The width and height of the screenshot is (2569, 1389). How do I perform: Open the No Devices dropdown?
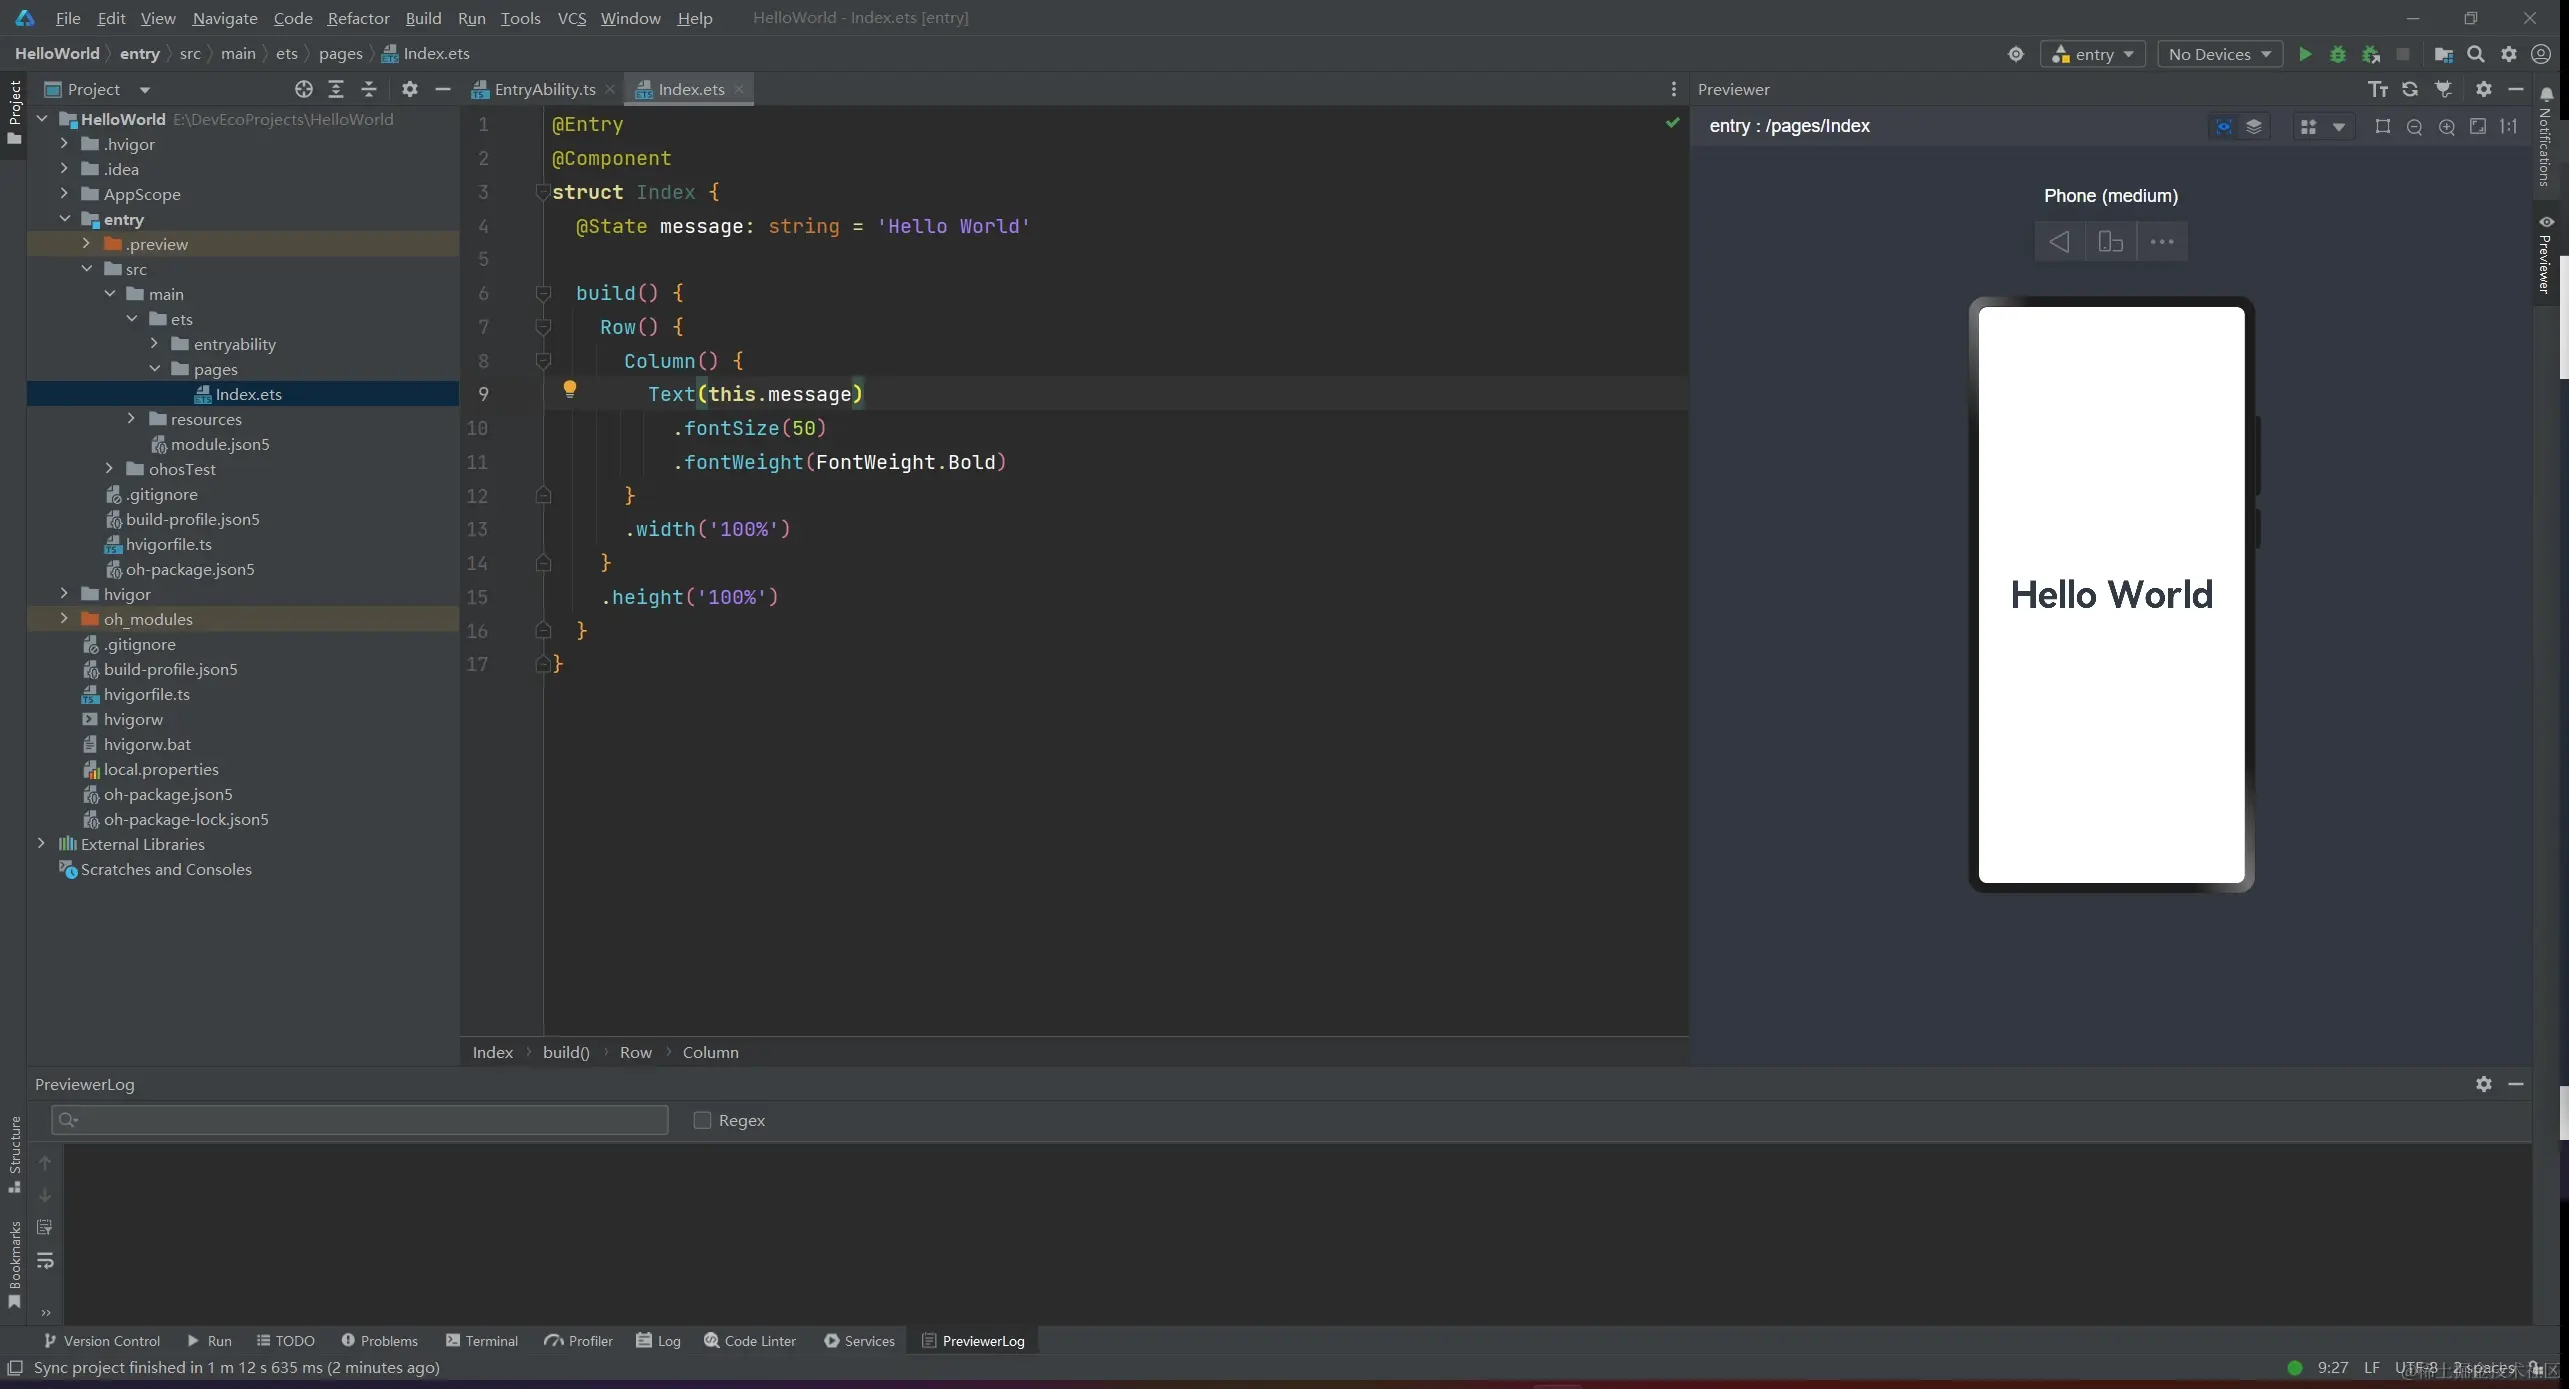click(2219, 55)
